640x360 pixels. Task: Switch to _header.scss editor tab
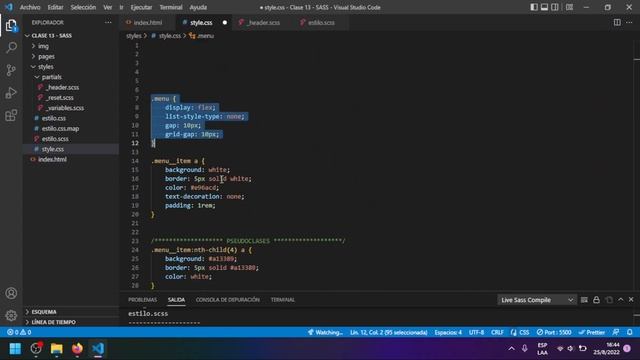(264, 22)
